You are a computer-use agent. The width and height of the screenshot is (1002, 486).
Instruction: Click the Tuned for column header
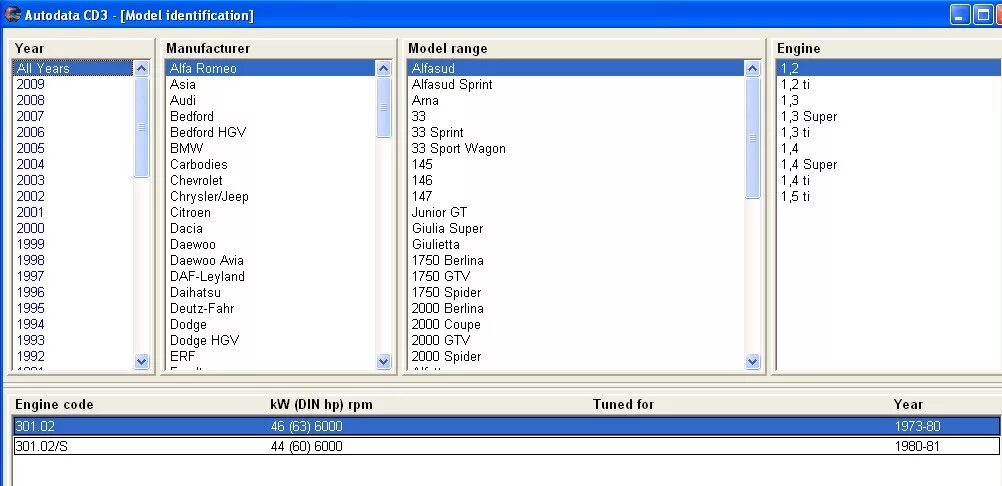pyautogui.click(x=623, y=404)
